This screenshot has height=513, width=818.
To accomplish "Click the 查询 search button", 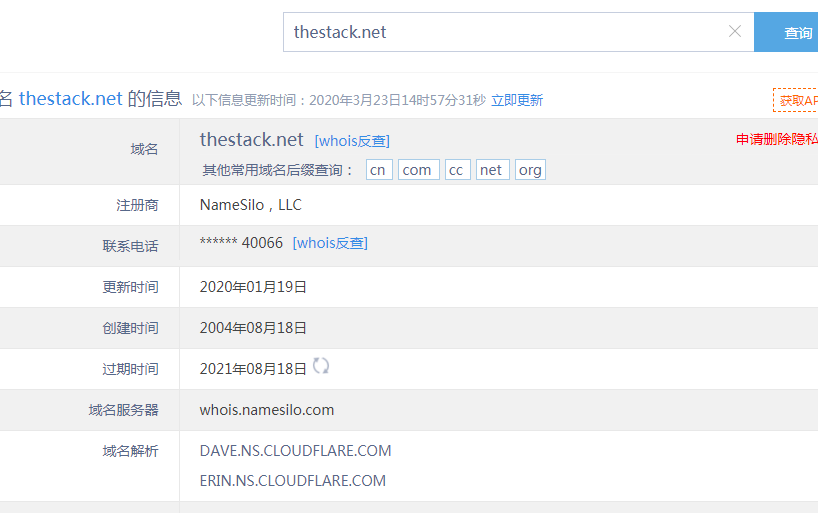I will click(x=786, y=32).
